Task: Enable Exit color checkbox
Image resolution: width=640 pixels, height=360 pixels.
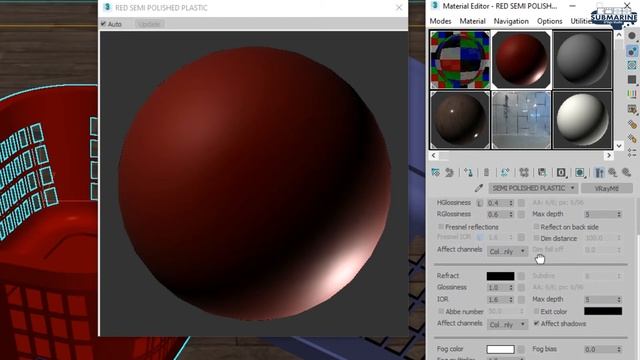Action: [x=536, y=311]
